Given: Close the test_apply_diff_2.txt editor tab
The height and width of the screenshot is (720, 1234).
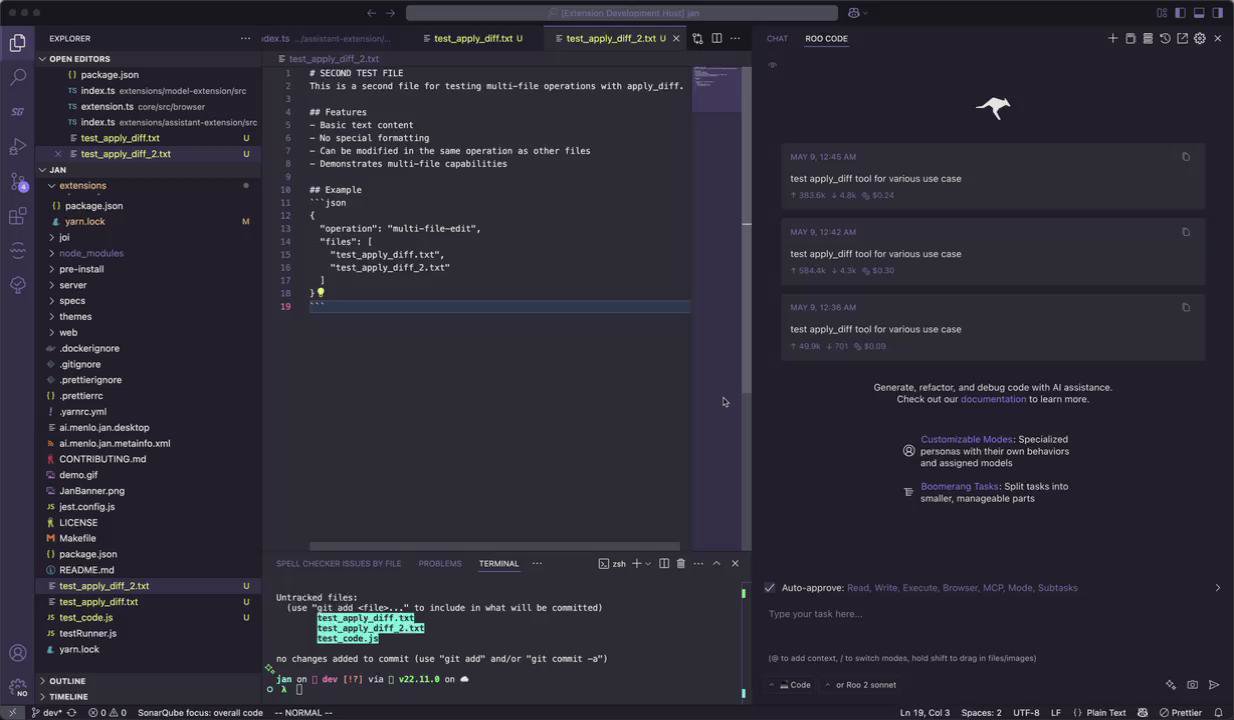Looking at the screenshot, I should point(676,38).
